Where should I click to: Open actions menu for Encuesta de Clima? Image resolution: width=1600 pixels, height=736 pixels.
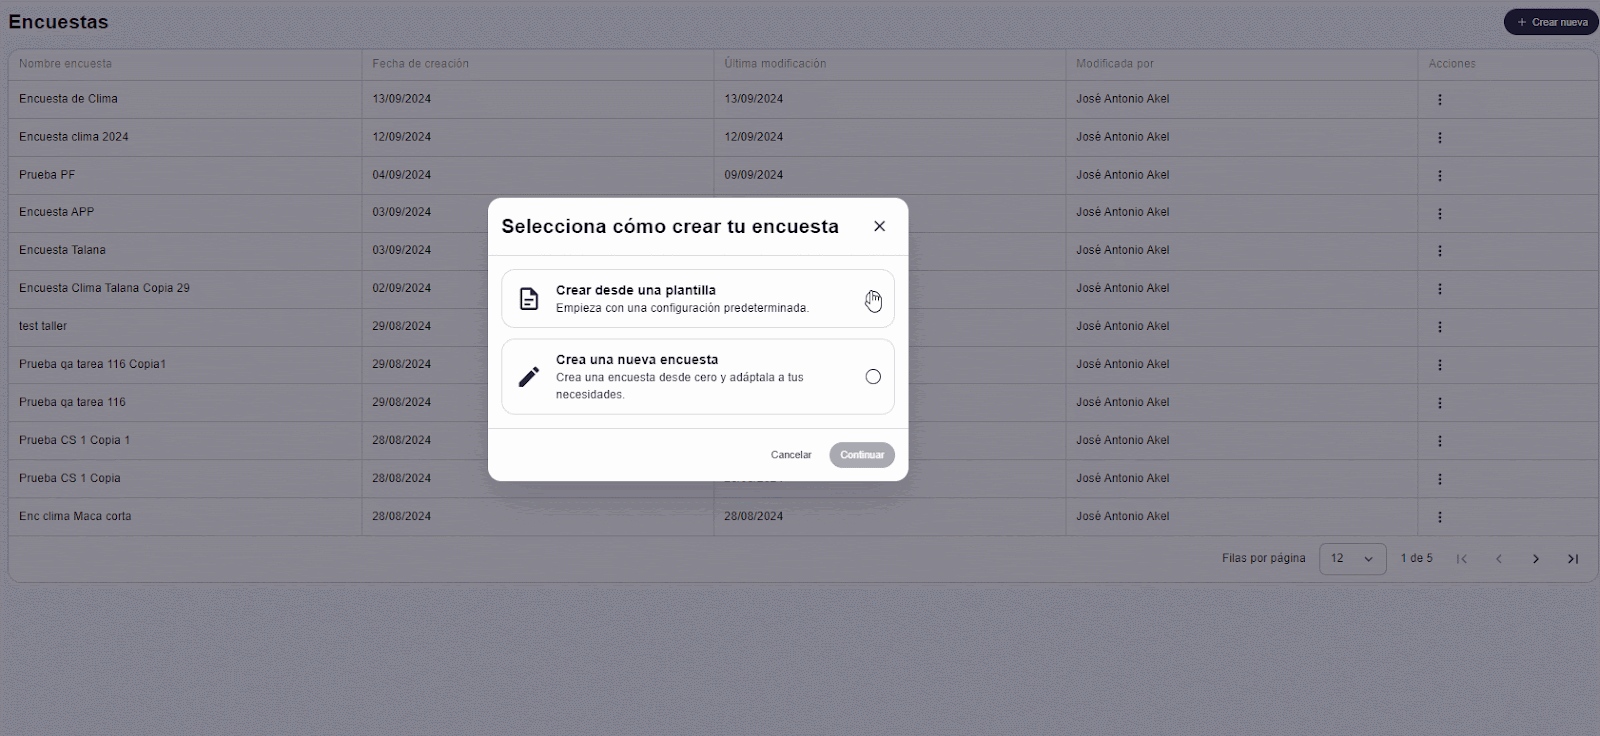tap(1440, 99)
